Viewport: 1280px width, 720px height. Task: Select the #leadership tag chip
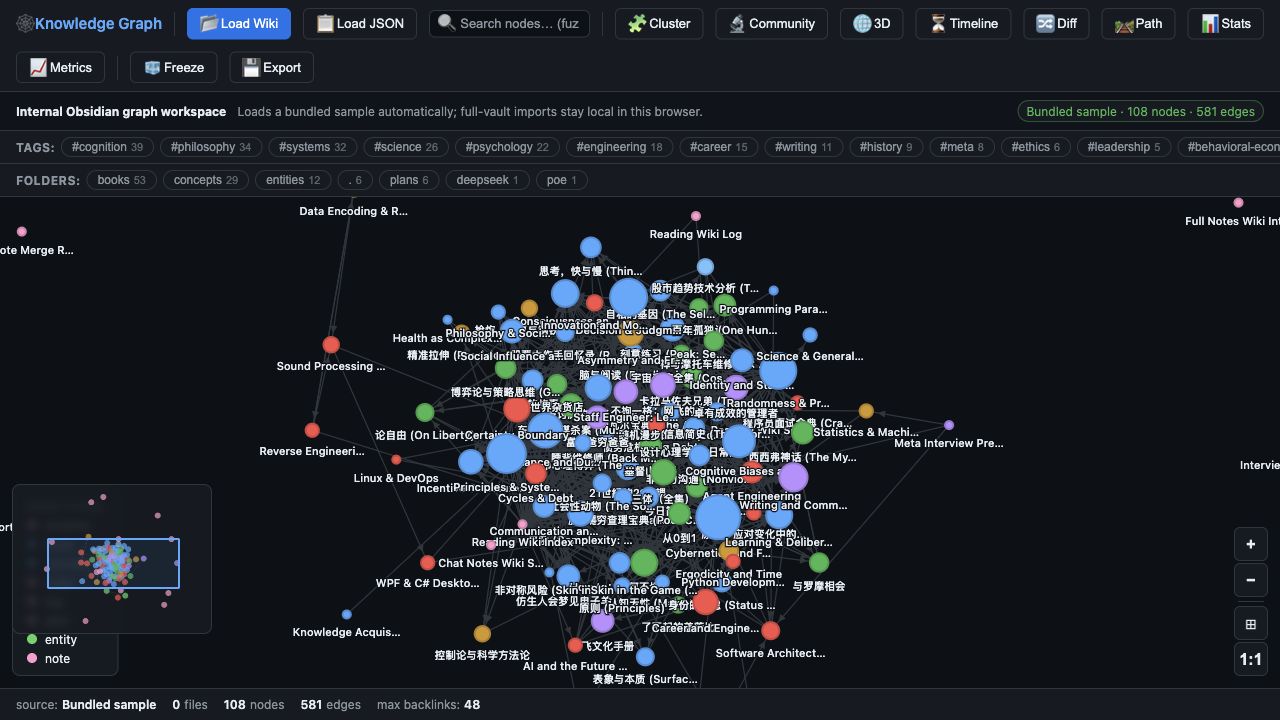pos(1123,147)
